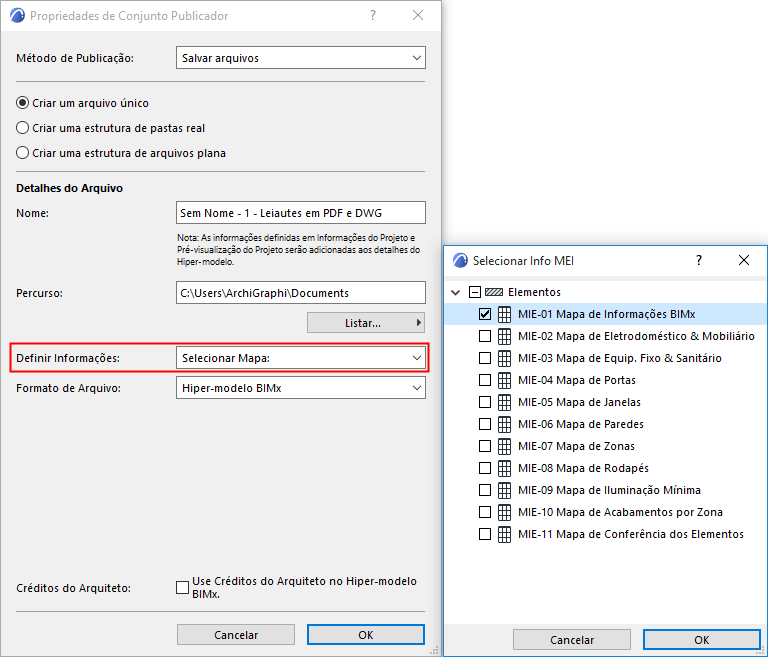768x657 pixels.
Task: Select row MIE-11 Mapa de Conferência dos Elementos
Action: pyautogui.click(x=605, y=535)
